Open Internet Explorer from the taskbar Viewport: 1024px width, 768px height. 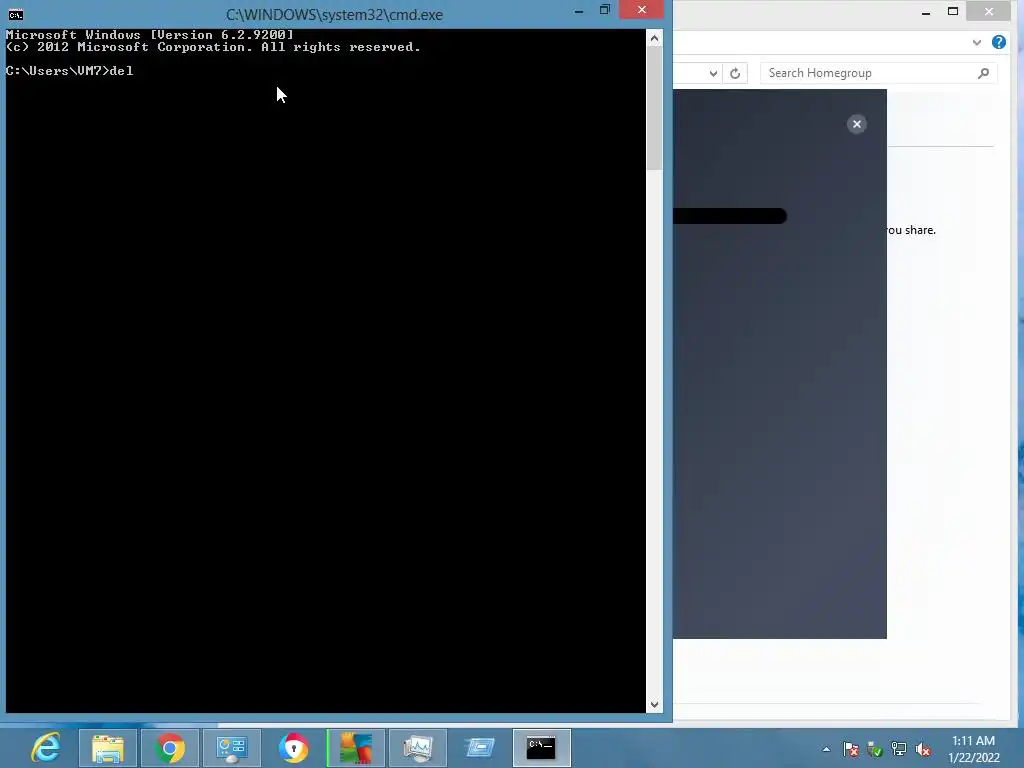(46, 748)
